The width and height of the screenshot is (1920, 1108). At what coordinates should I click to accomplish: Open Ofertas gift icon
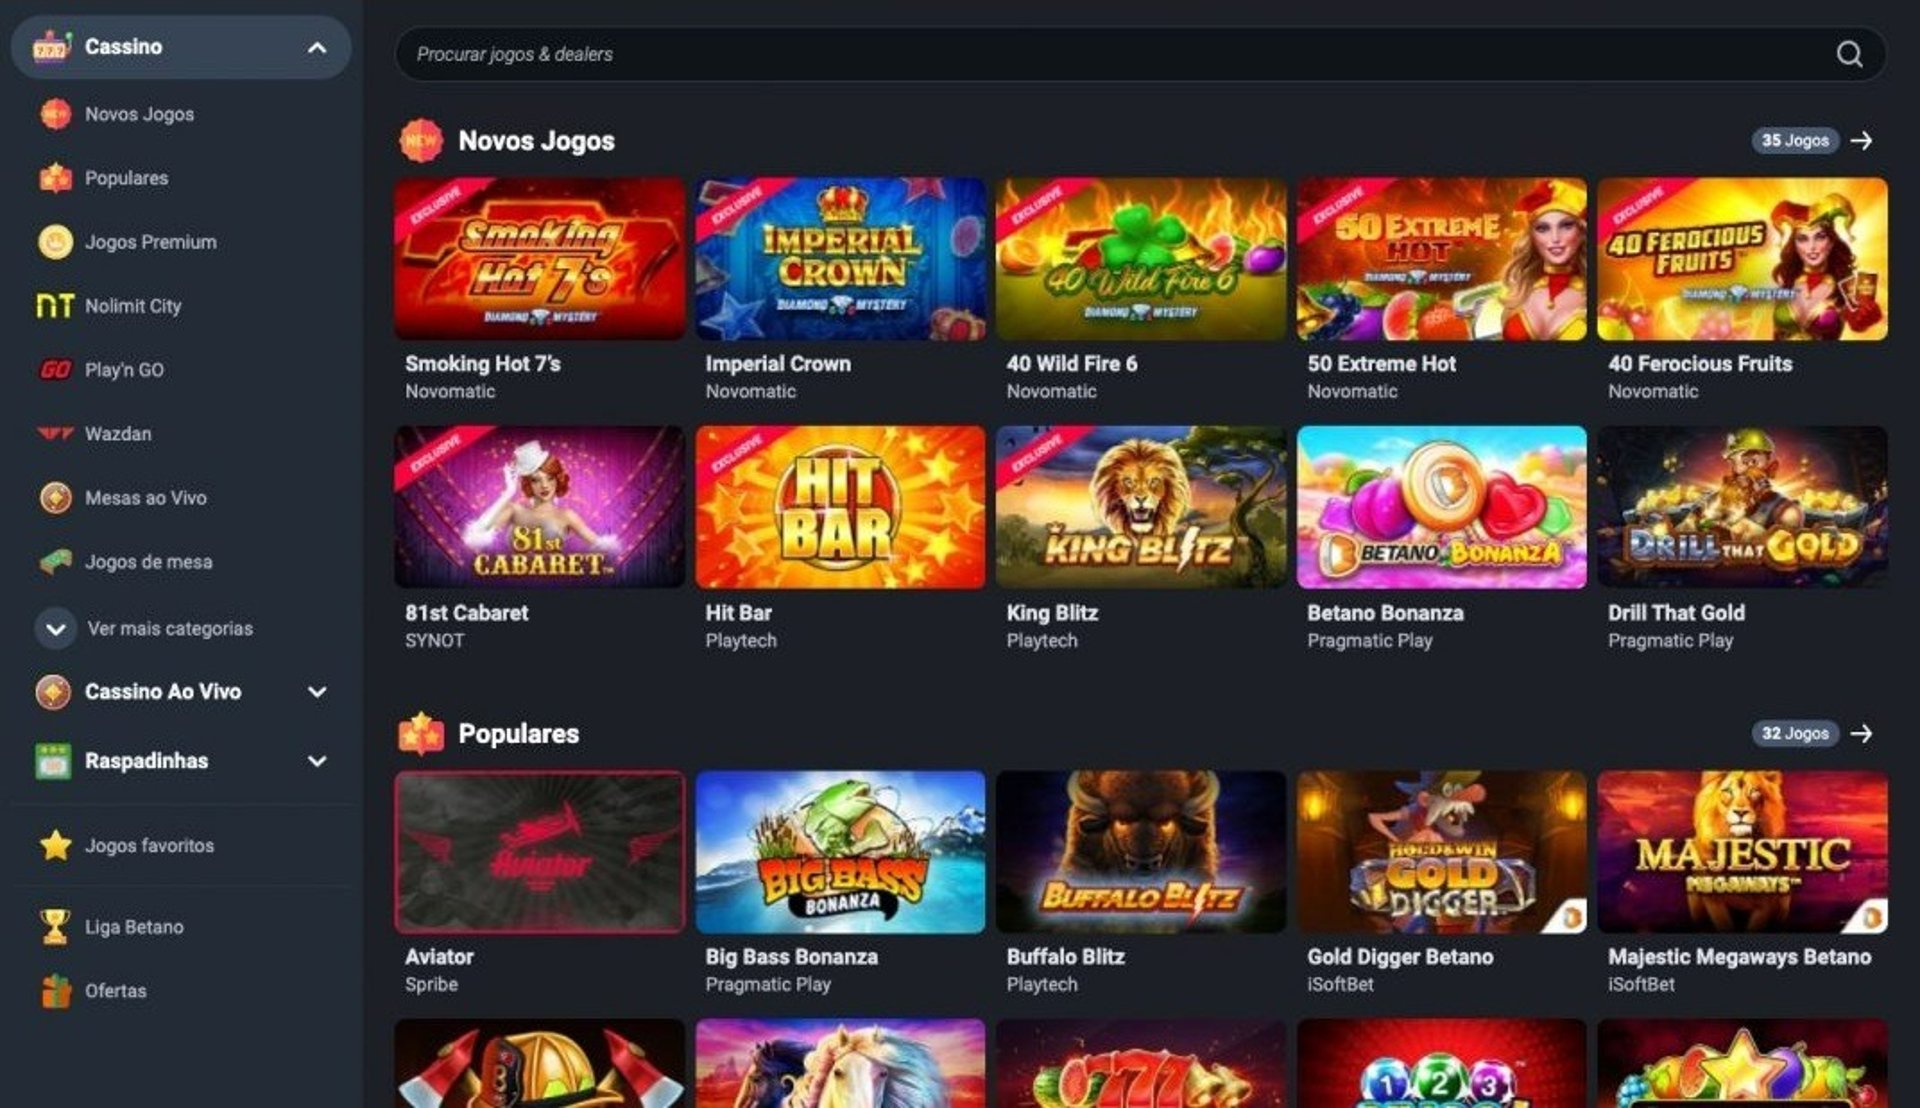pos(56,991)
